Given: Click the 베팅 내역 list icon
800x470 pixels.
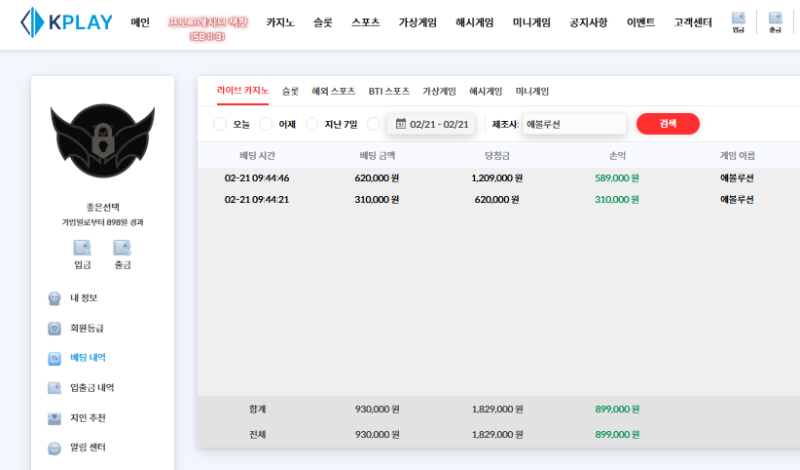Looking at the screenshot, I should click(x=54, y=358).
